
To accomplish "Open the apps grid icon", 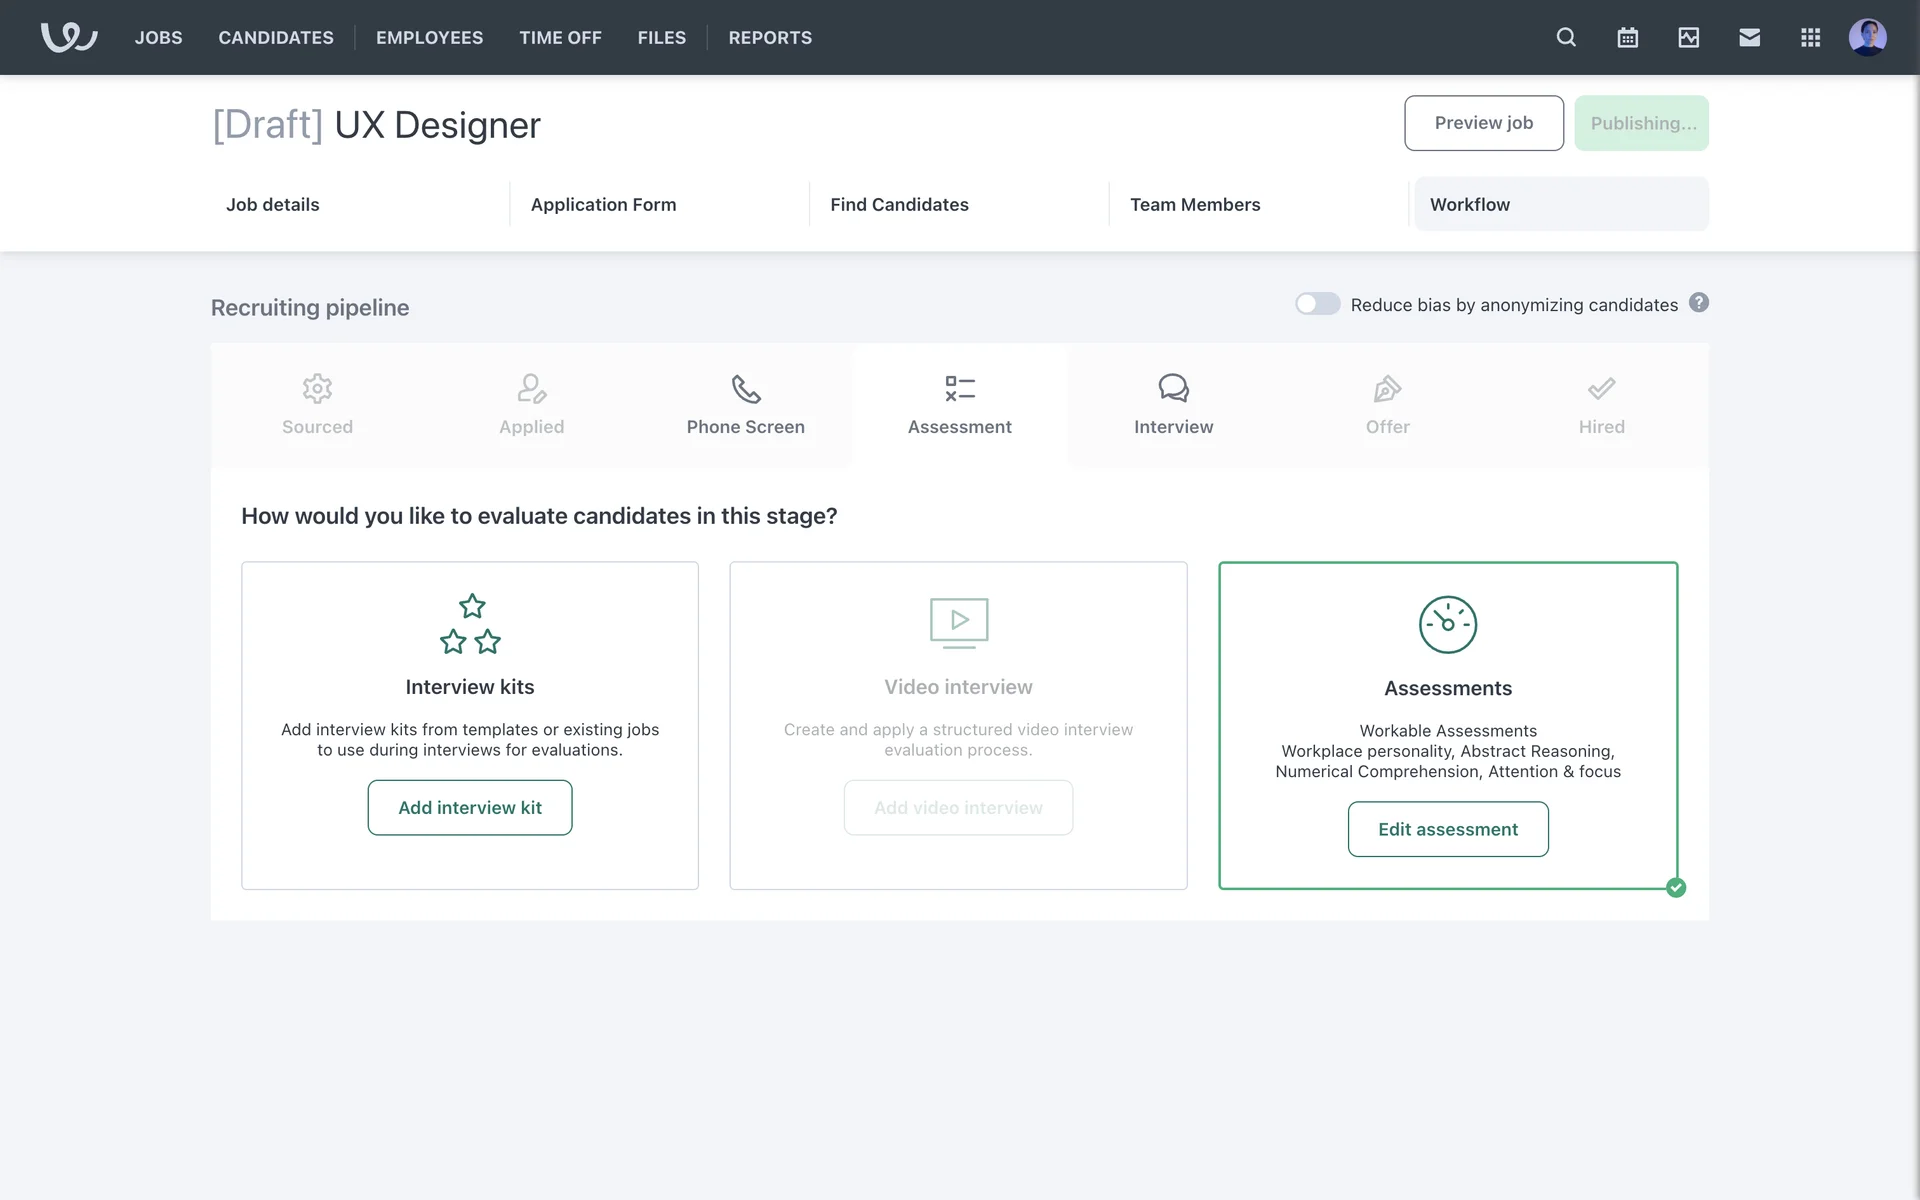I will pos(1810,37).
